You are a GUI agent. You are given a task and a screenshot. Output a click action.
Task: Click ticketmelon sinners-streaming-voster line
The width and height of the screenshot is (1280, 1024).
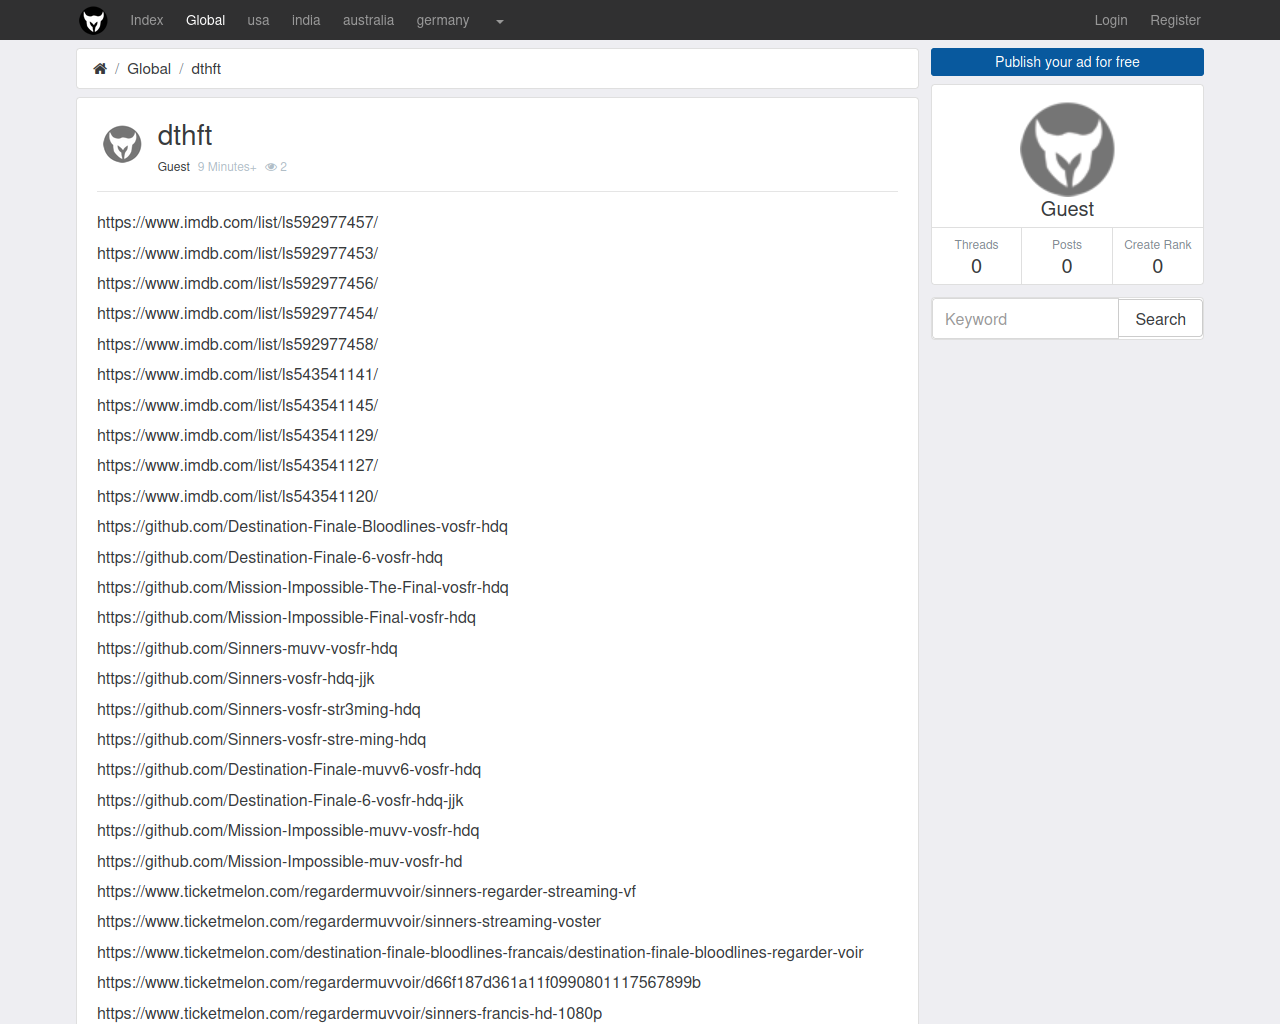349,921
